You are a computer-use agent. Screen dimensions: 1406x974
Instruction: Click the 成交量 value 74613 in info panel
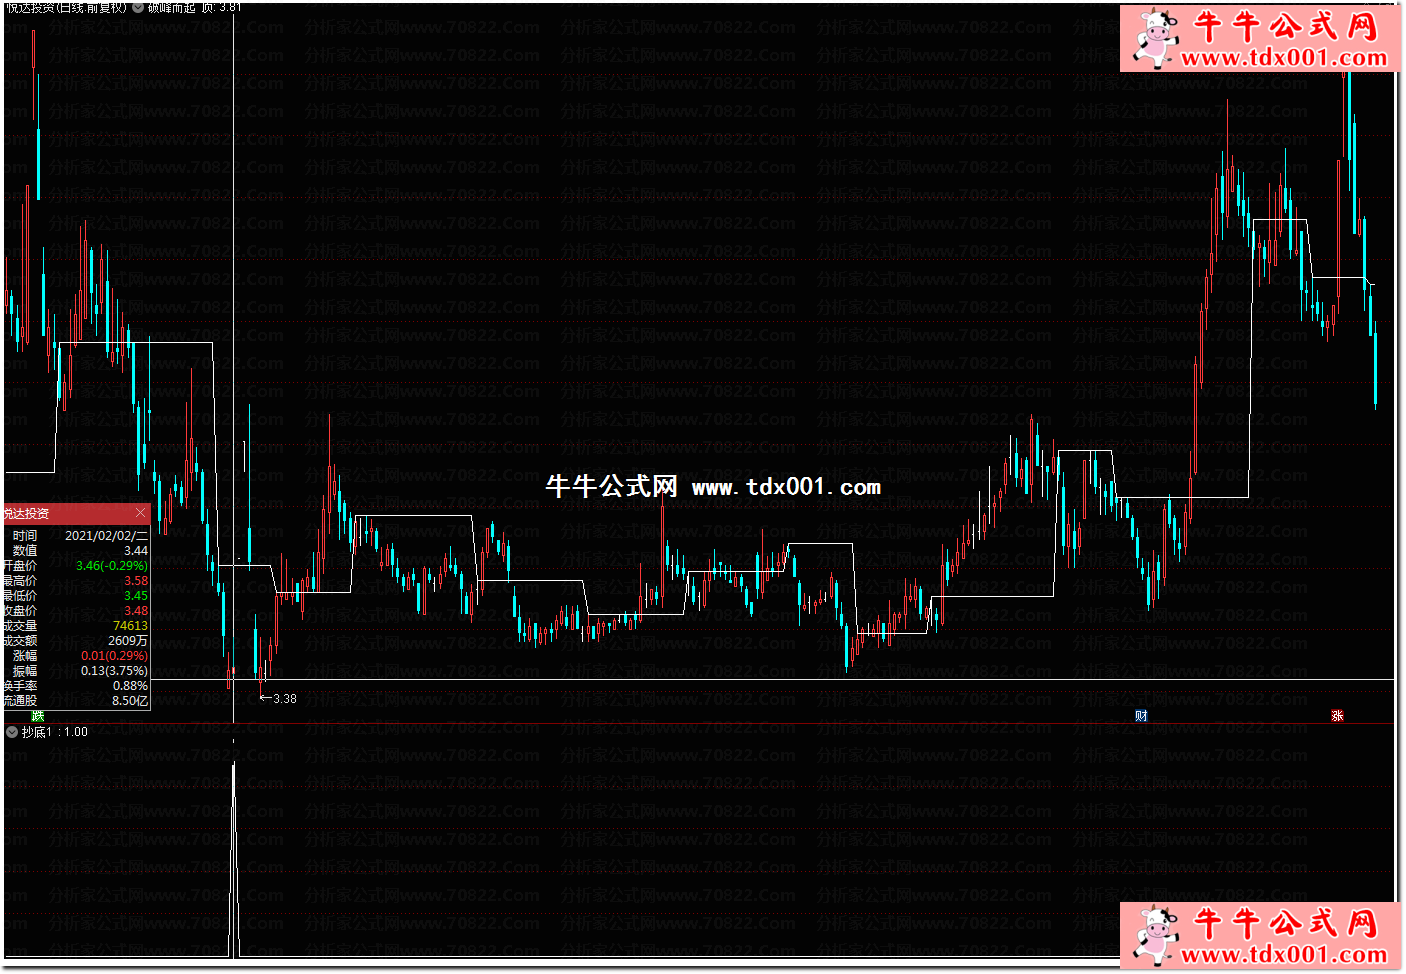click(130, 626)
